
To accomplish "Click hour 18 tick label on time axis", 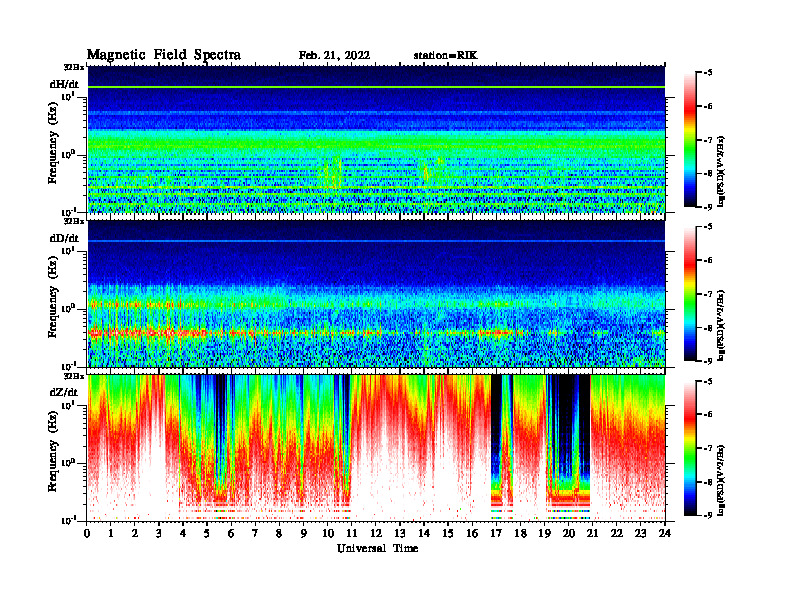I will [520, 534].
